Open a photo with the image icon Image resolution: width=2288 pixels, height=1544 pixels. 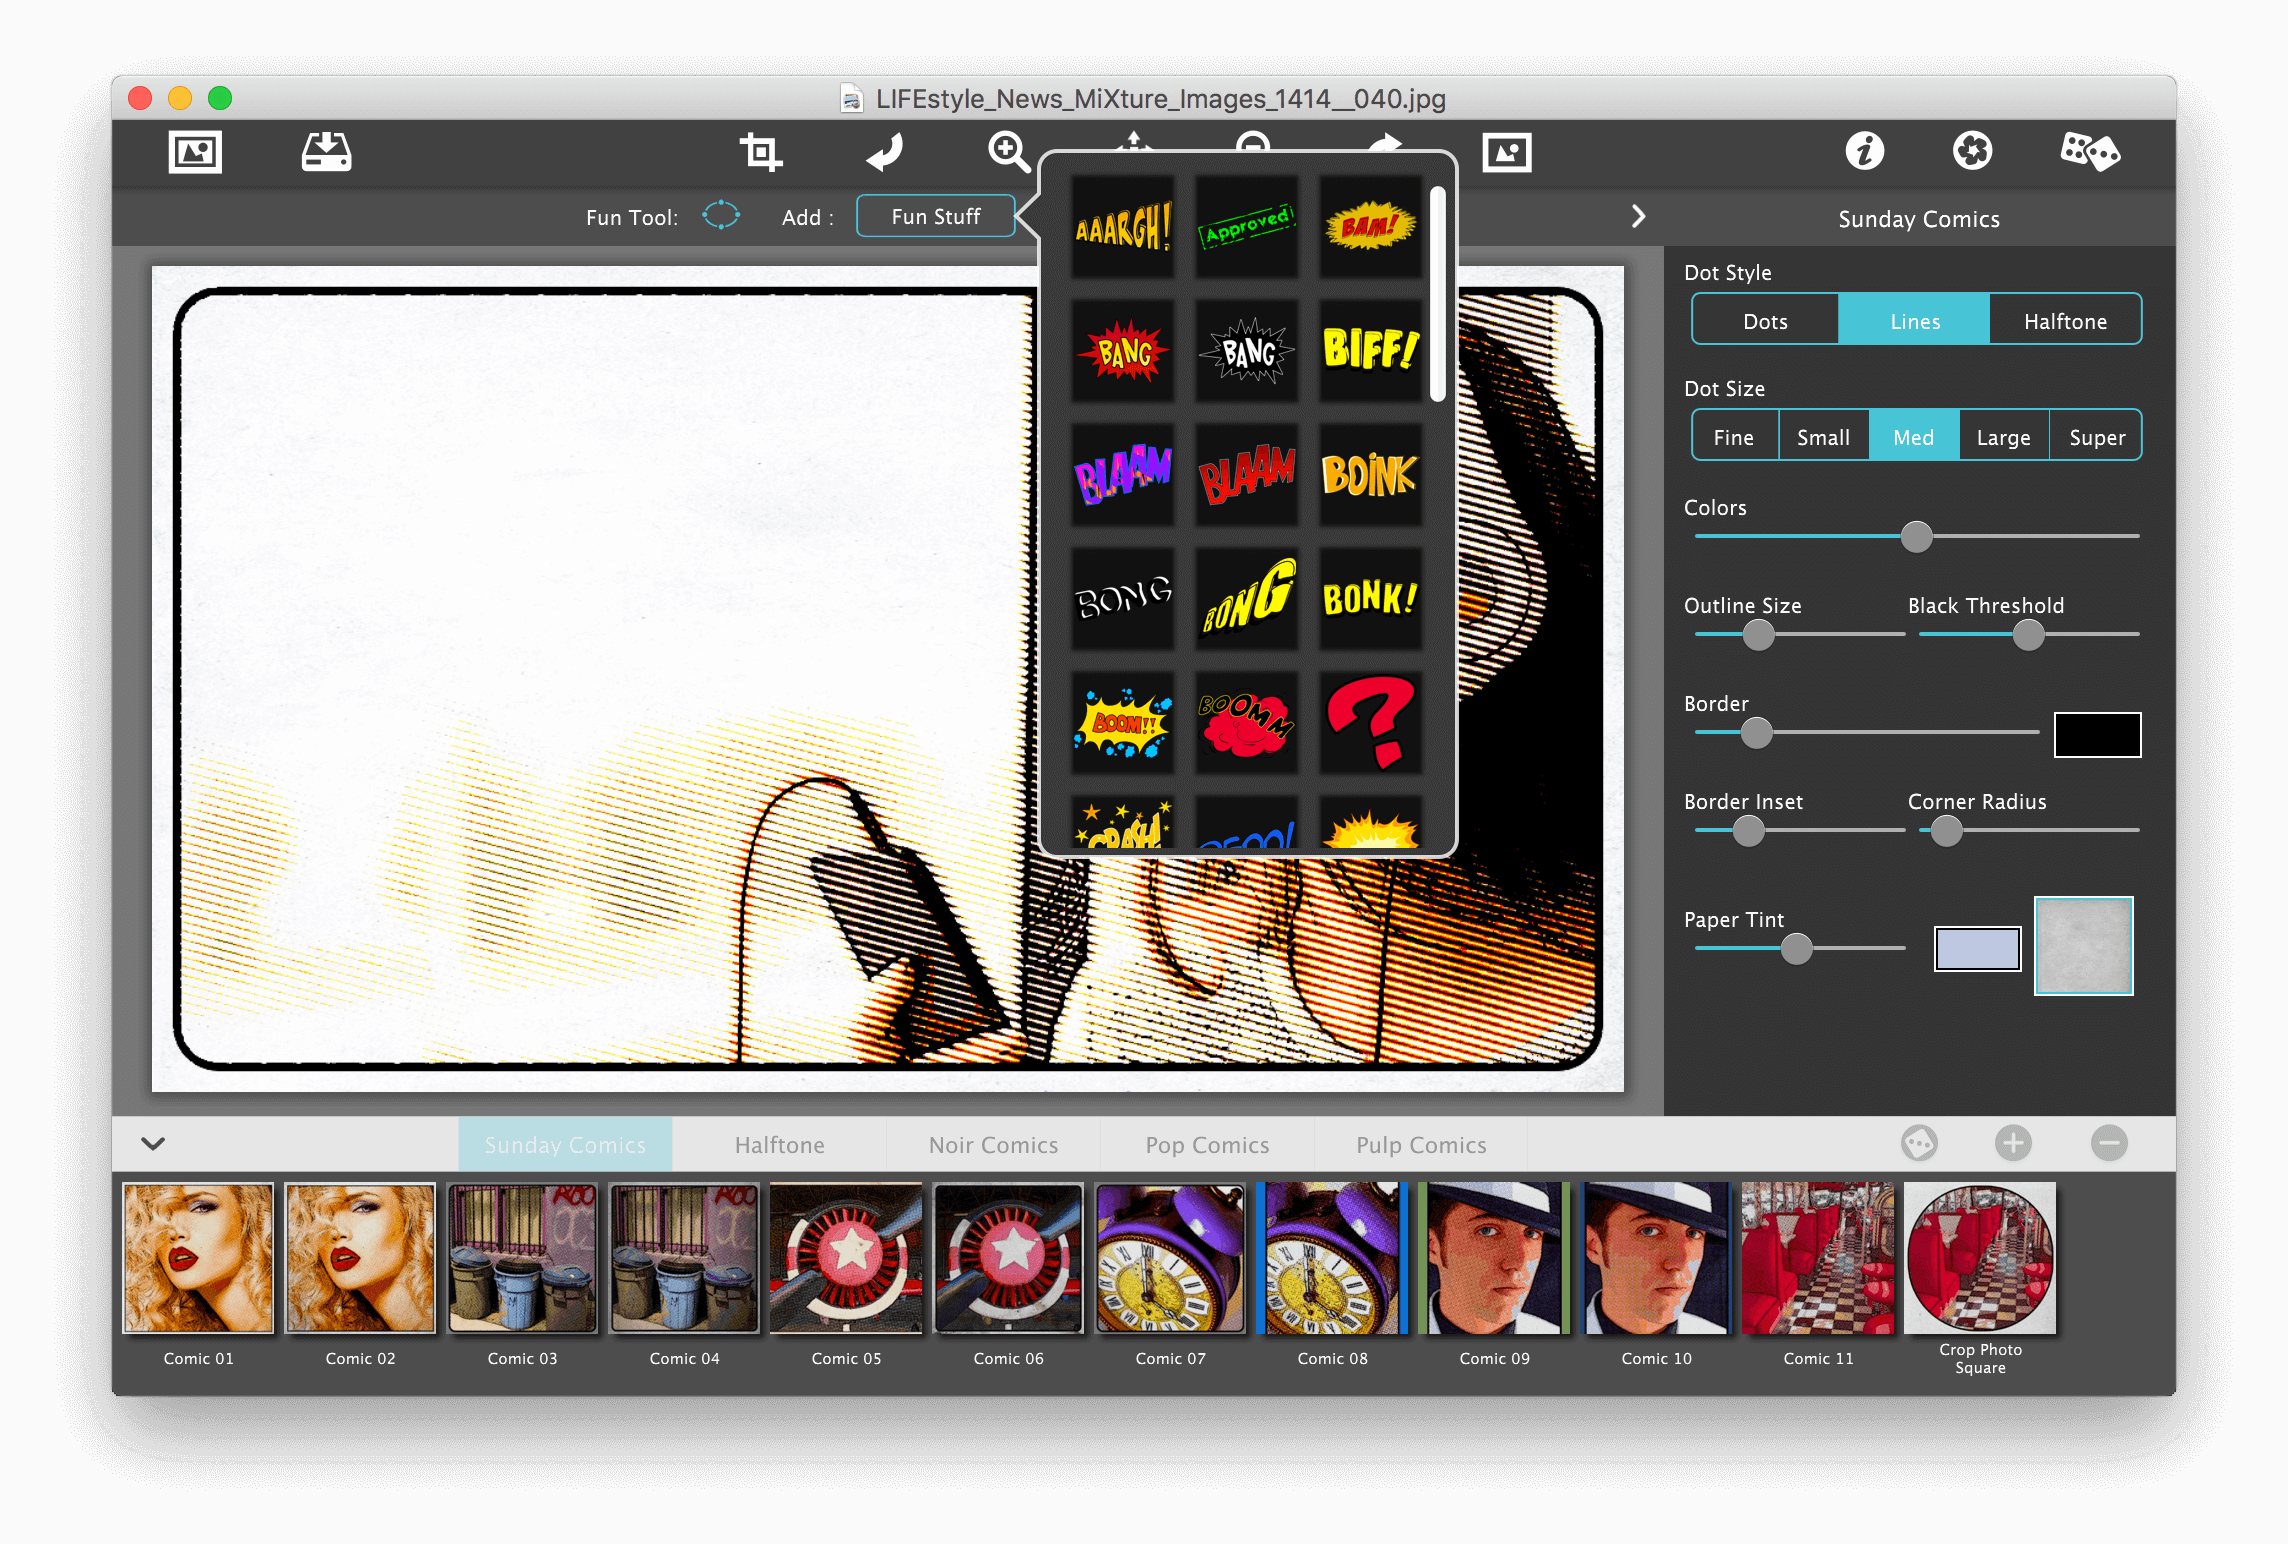click(x=195, y=152)
